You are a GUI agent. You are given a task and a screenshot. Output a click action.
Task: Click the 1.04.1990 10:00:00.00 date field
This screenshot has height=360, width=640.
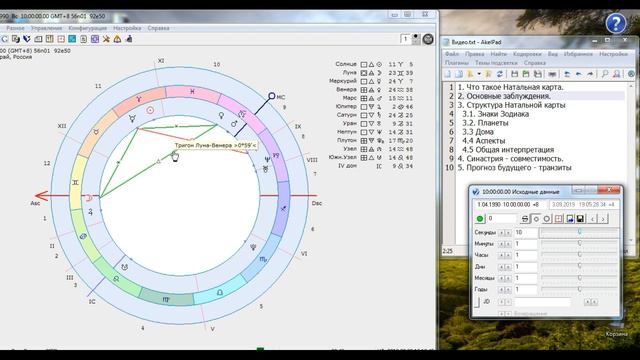[x=511, y=204]
